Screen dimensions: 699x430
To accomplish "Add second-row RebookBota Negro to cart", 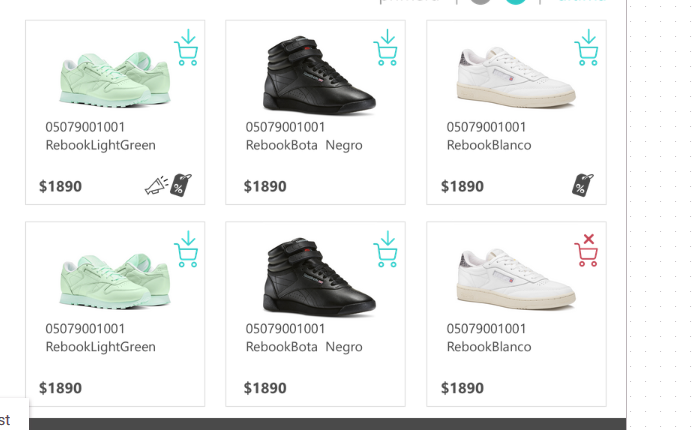I will tap(386, 250).
